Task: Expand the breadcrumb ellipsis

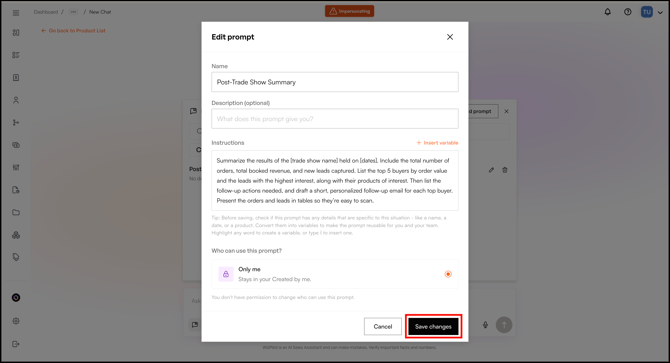Action: coord(73,12)
